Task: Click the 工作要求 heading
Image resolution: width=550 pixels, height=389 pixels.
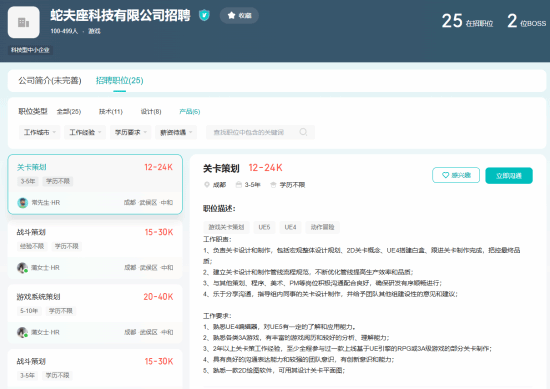Action: tap(217, 316)
